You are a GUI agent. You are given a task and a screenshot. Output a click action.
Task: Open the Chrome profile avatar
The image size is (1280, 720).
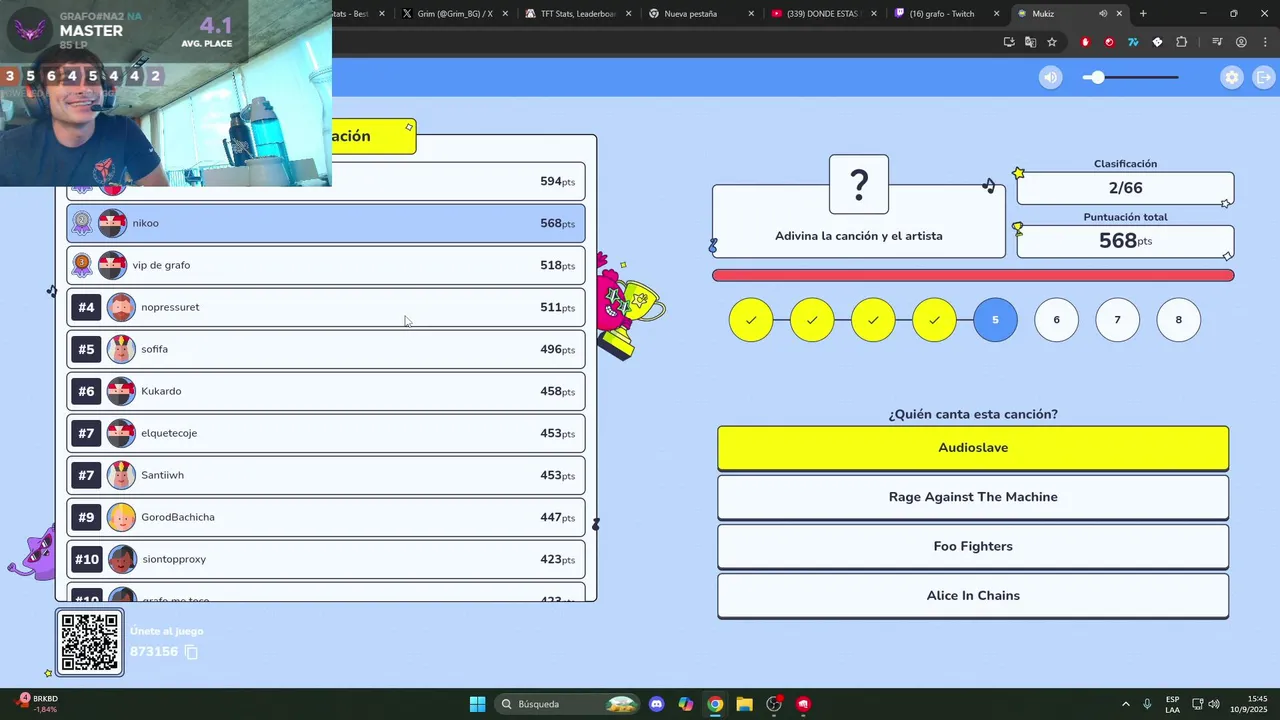(x=1241, y=42)
